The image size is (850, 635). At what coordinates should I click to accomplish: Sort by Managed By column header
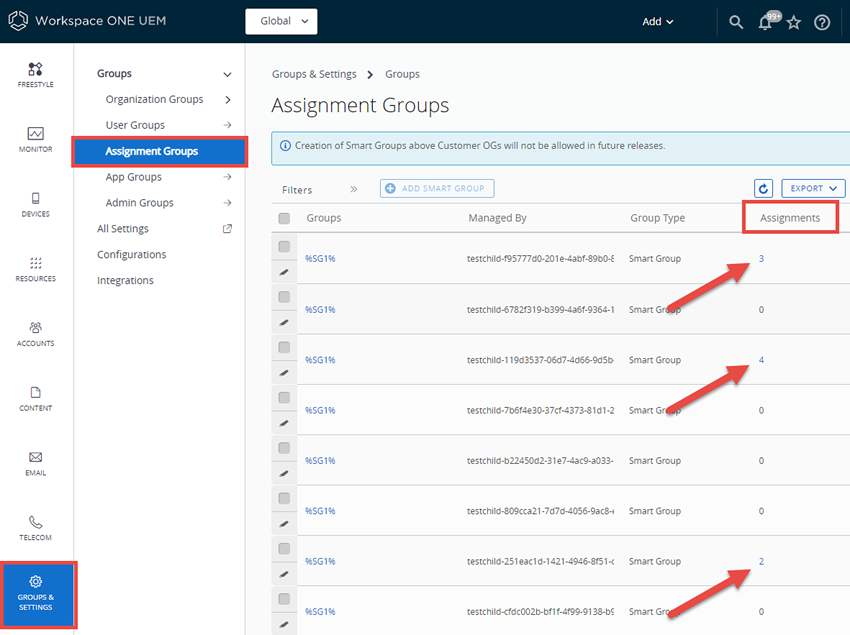[x=497, y=218]
